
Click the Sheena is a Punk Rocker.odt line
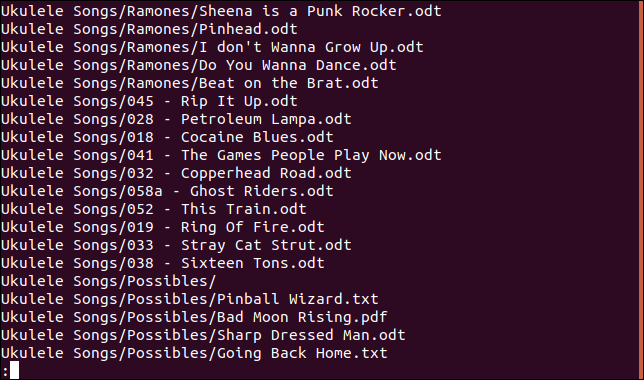(x=221, y=11)
